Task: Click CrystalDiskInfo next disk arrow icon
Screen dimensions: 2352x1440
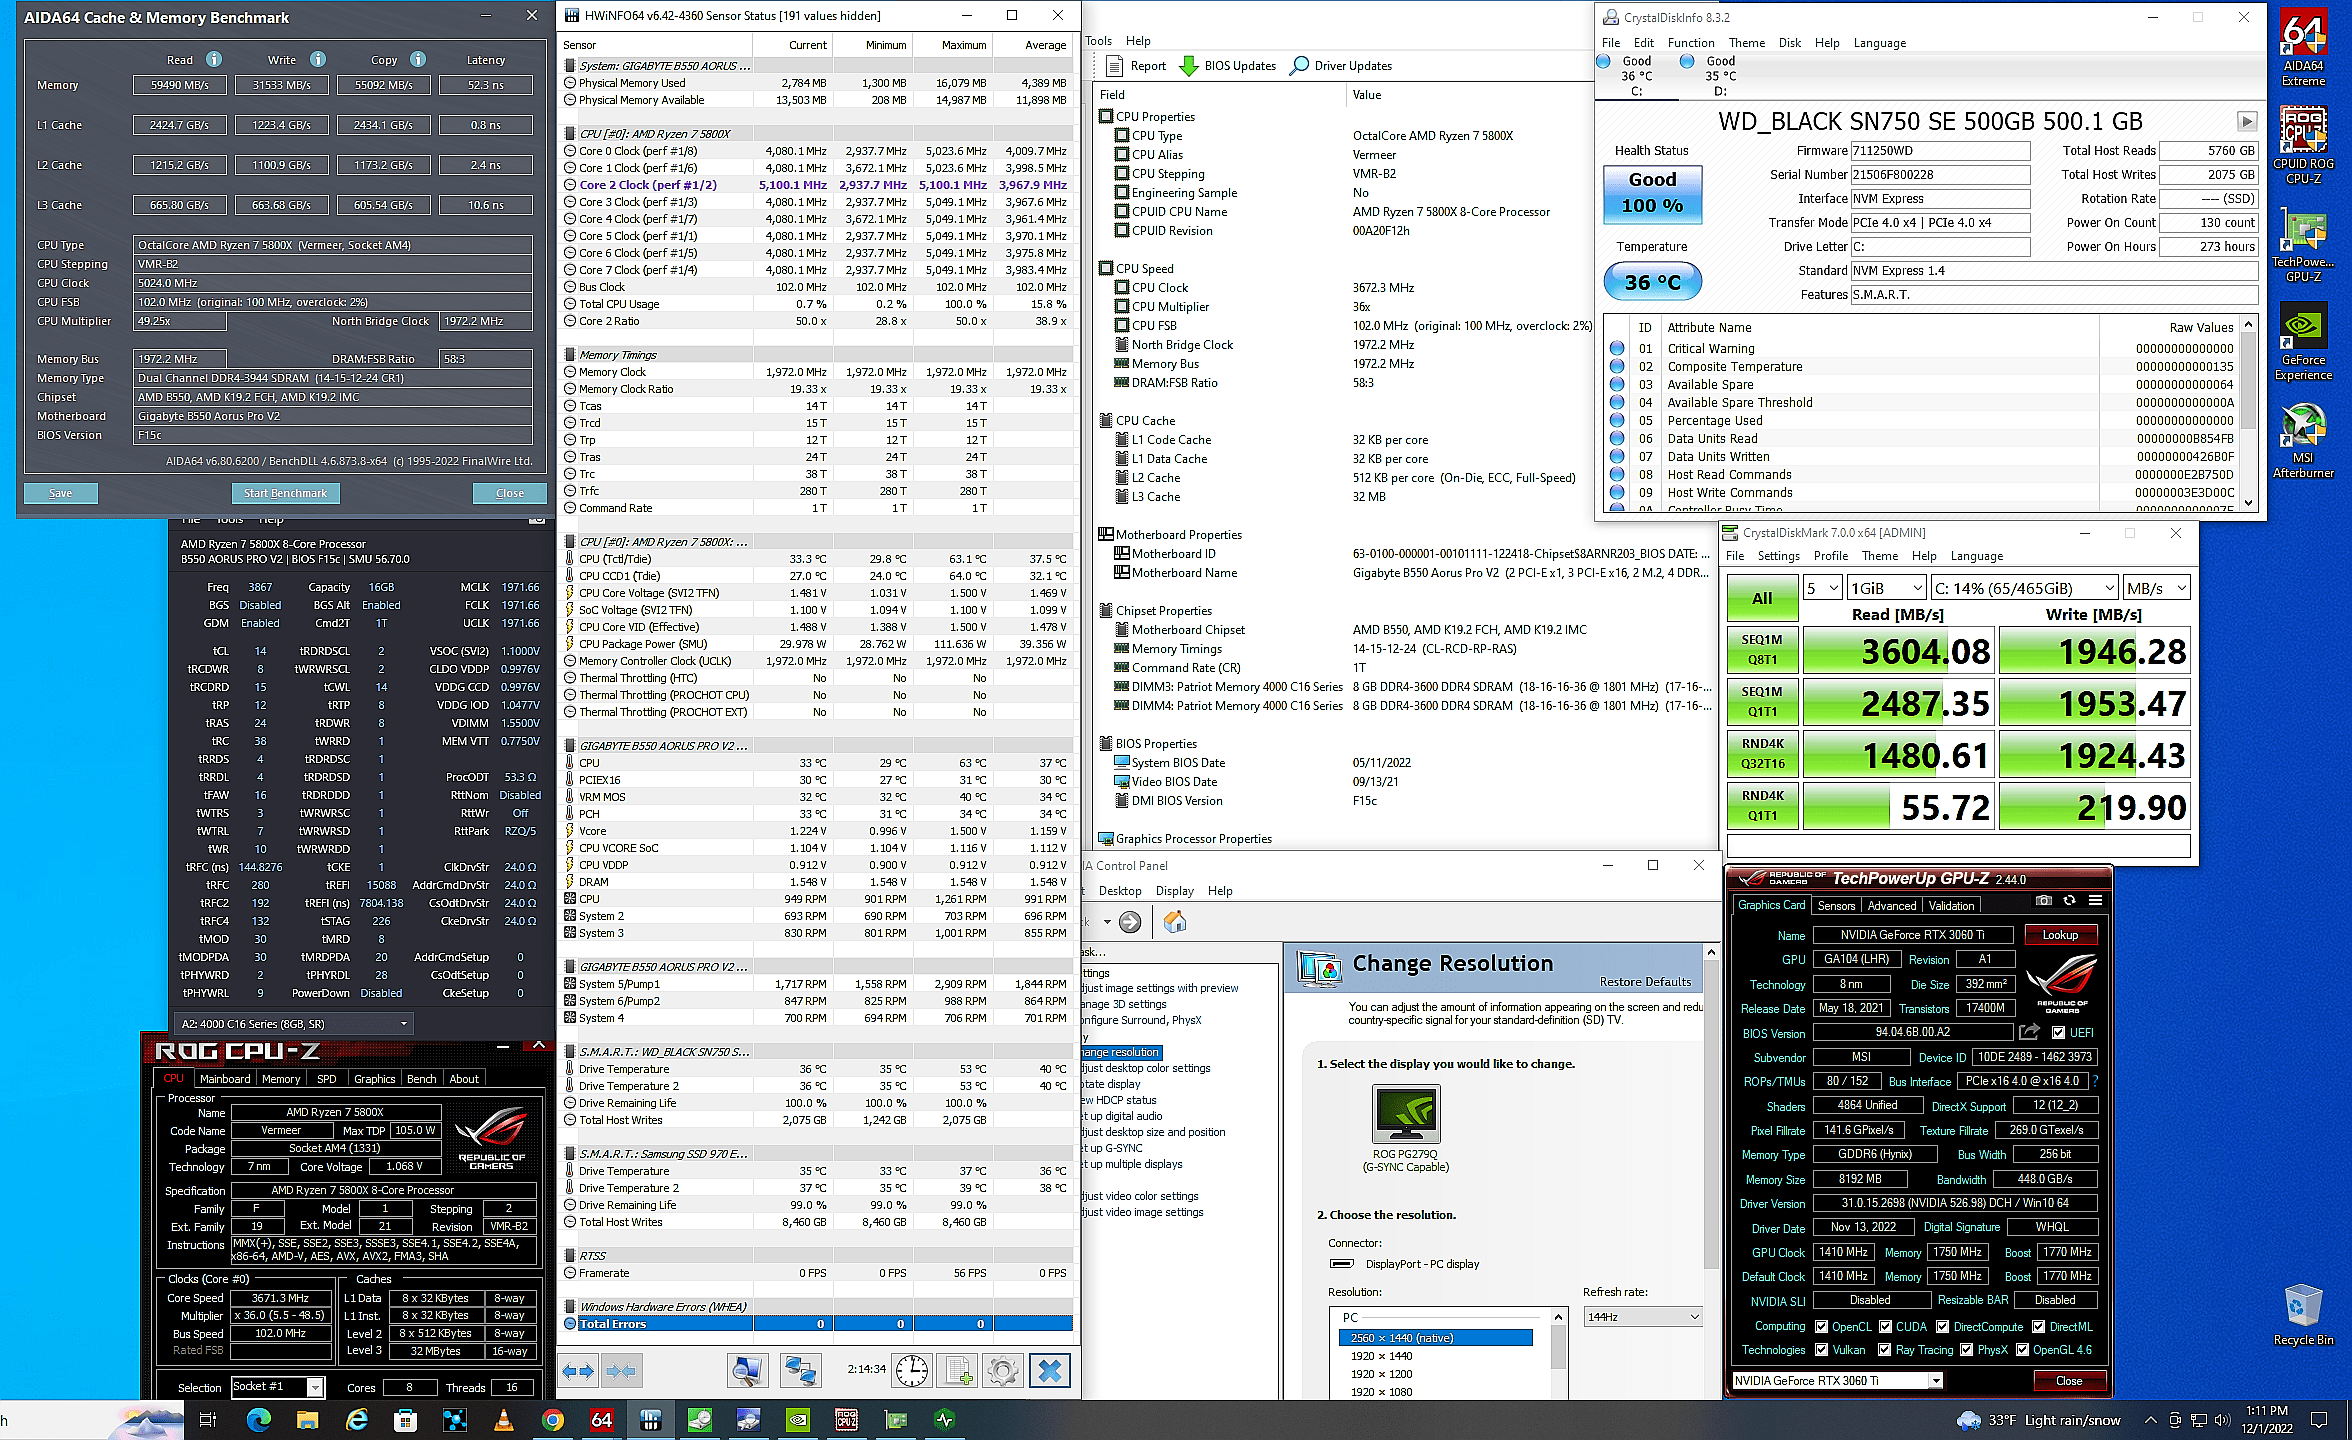Action: [2247, 122]
